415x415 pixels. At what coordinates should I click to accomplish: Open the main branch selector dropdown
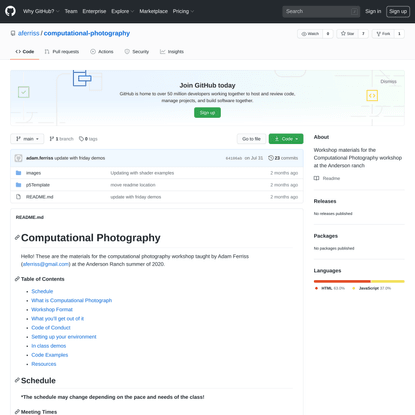(x=27, y=139)
